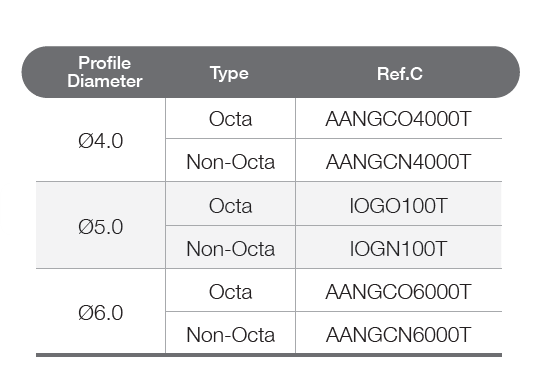The width and height of the screenshot is (537, 388).
Task: Select reference code AANGCN4000T
Action: [398, 162]
